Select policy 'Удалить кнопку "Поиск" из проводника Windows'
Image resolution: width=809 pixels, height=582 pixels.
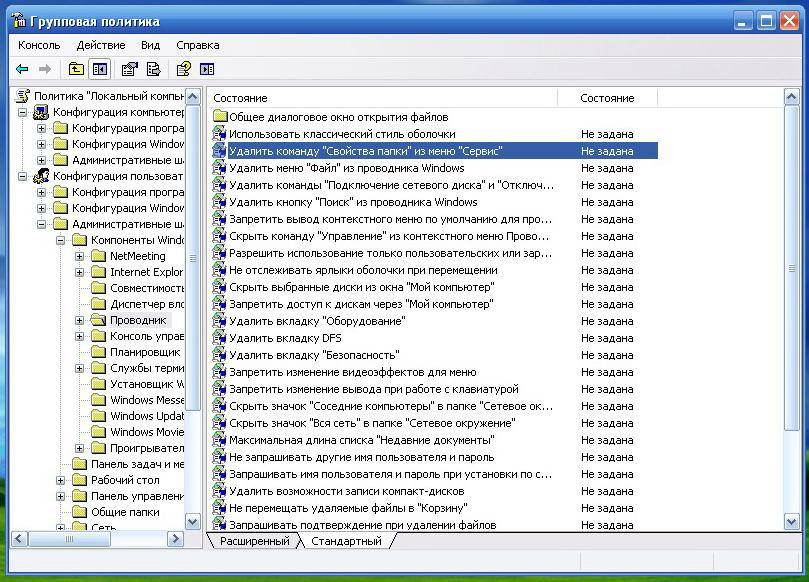click(353, 202)
